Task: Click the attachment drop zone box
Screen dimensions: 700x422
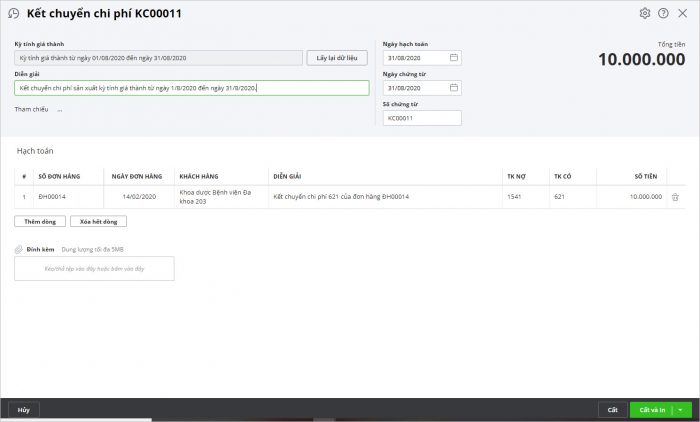Action: (x=94, y=268)
